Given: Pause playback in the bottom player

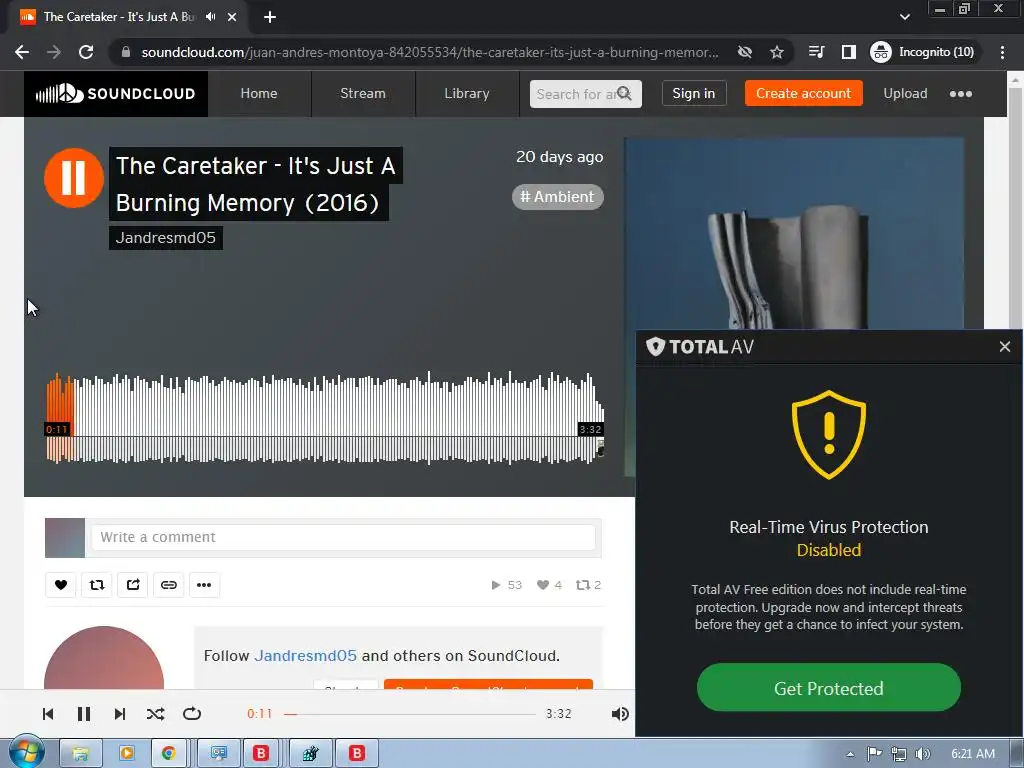Looking at the screenshot, I should click(84, 714).
